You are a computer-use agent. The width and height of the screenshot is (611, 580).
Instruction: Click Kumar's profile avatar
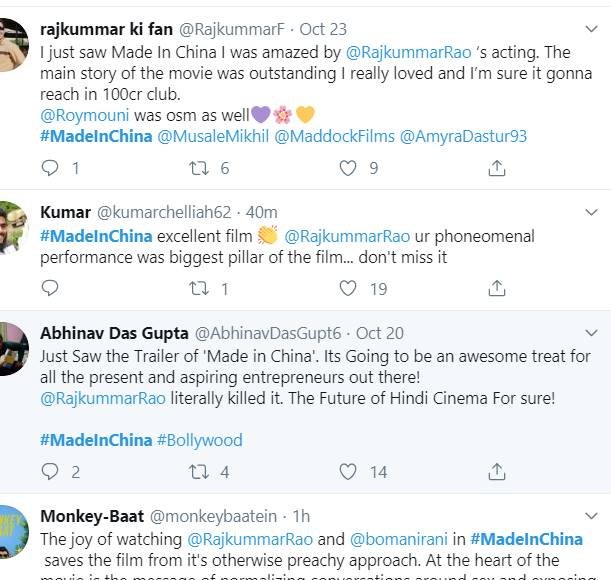[x=10, y=227]
